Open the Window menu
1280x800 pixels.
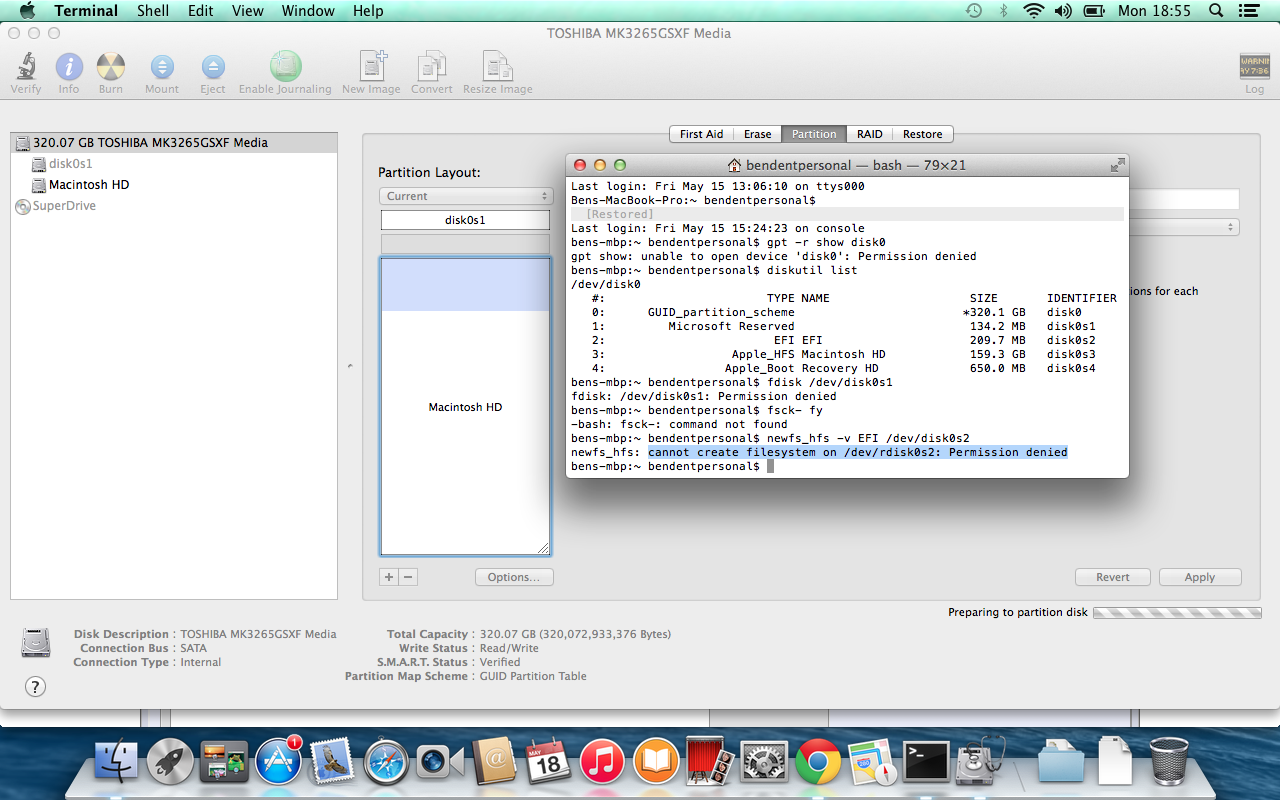coord(308,11)
